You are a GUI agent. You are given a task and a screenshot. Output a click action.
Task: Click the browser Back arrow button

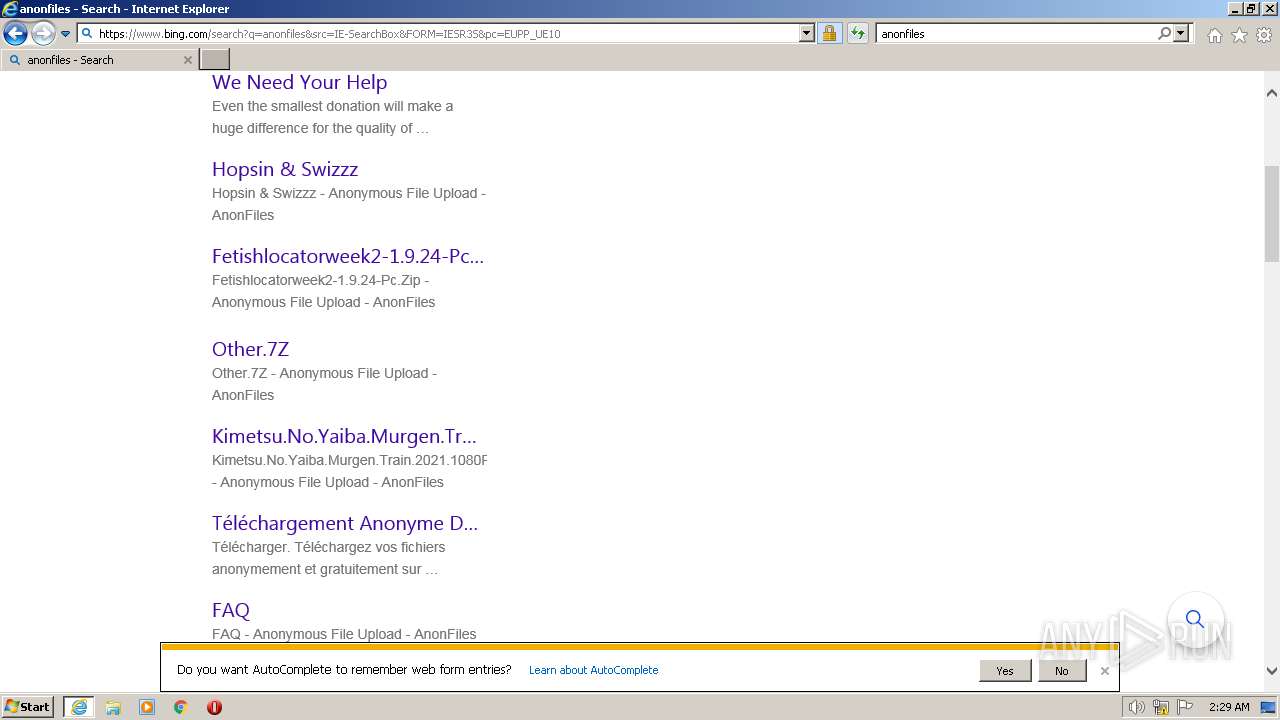tap(15, 34)
